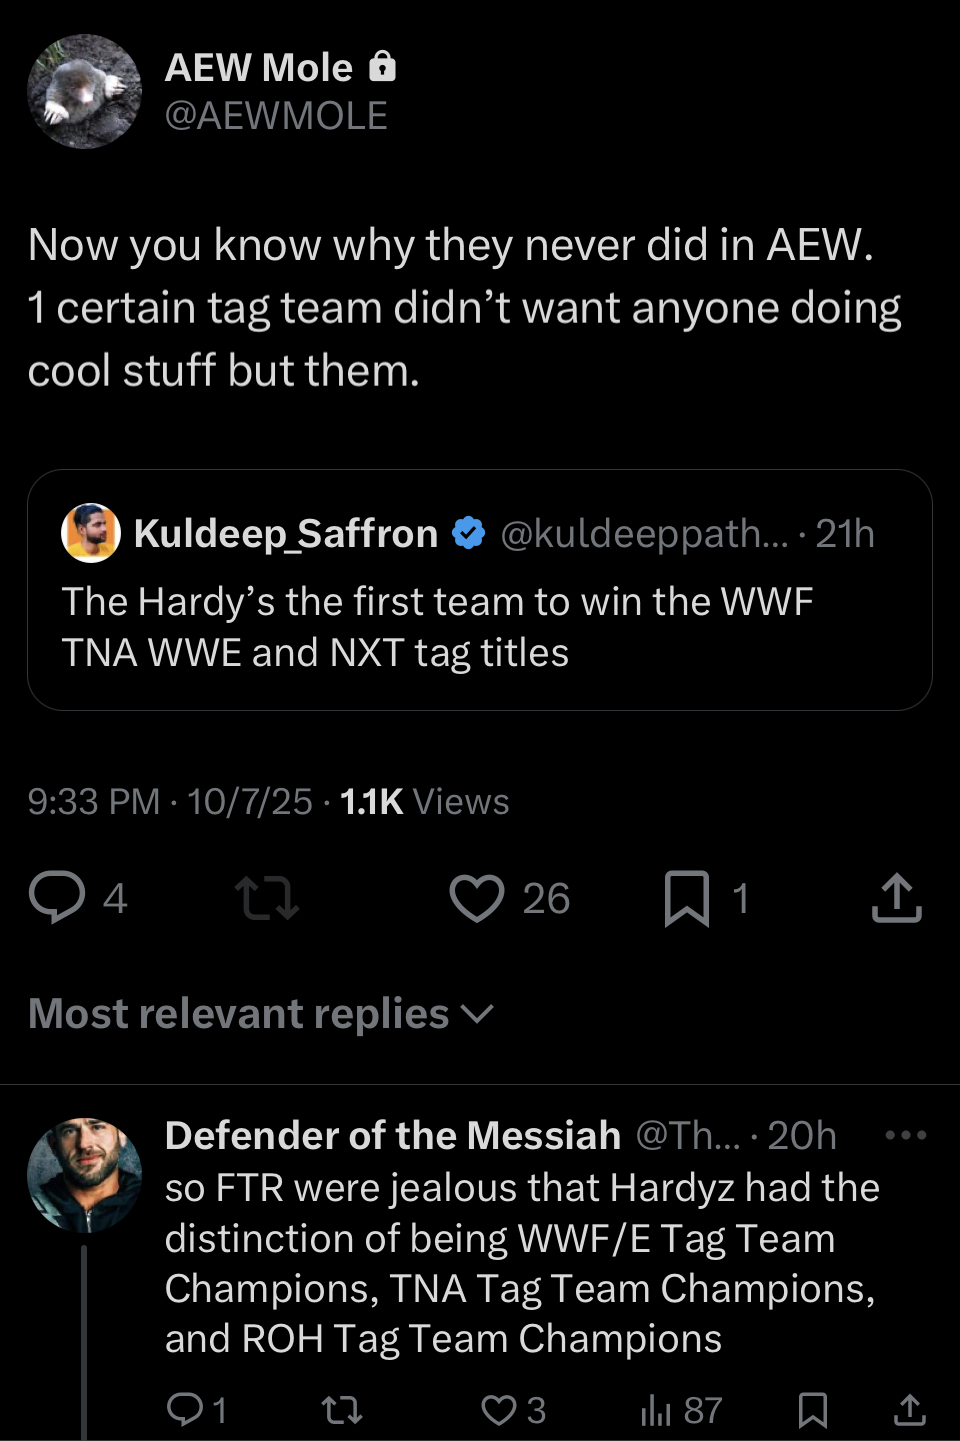The height and width of the screenshot is (1441, 960).
Task: View the 1.1K Views count
Action: tap(424, 802)
